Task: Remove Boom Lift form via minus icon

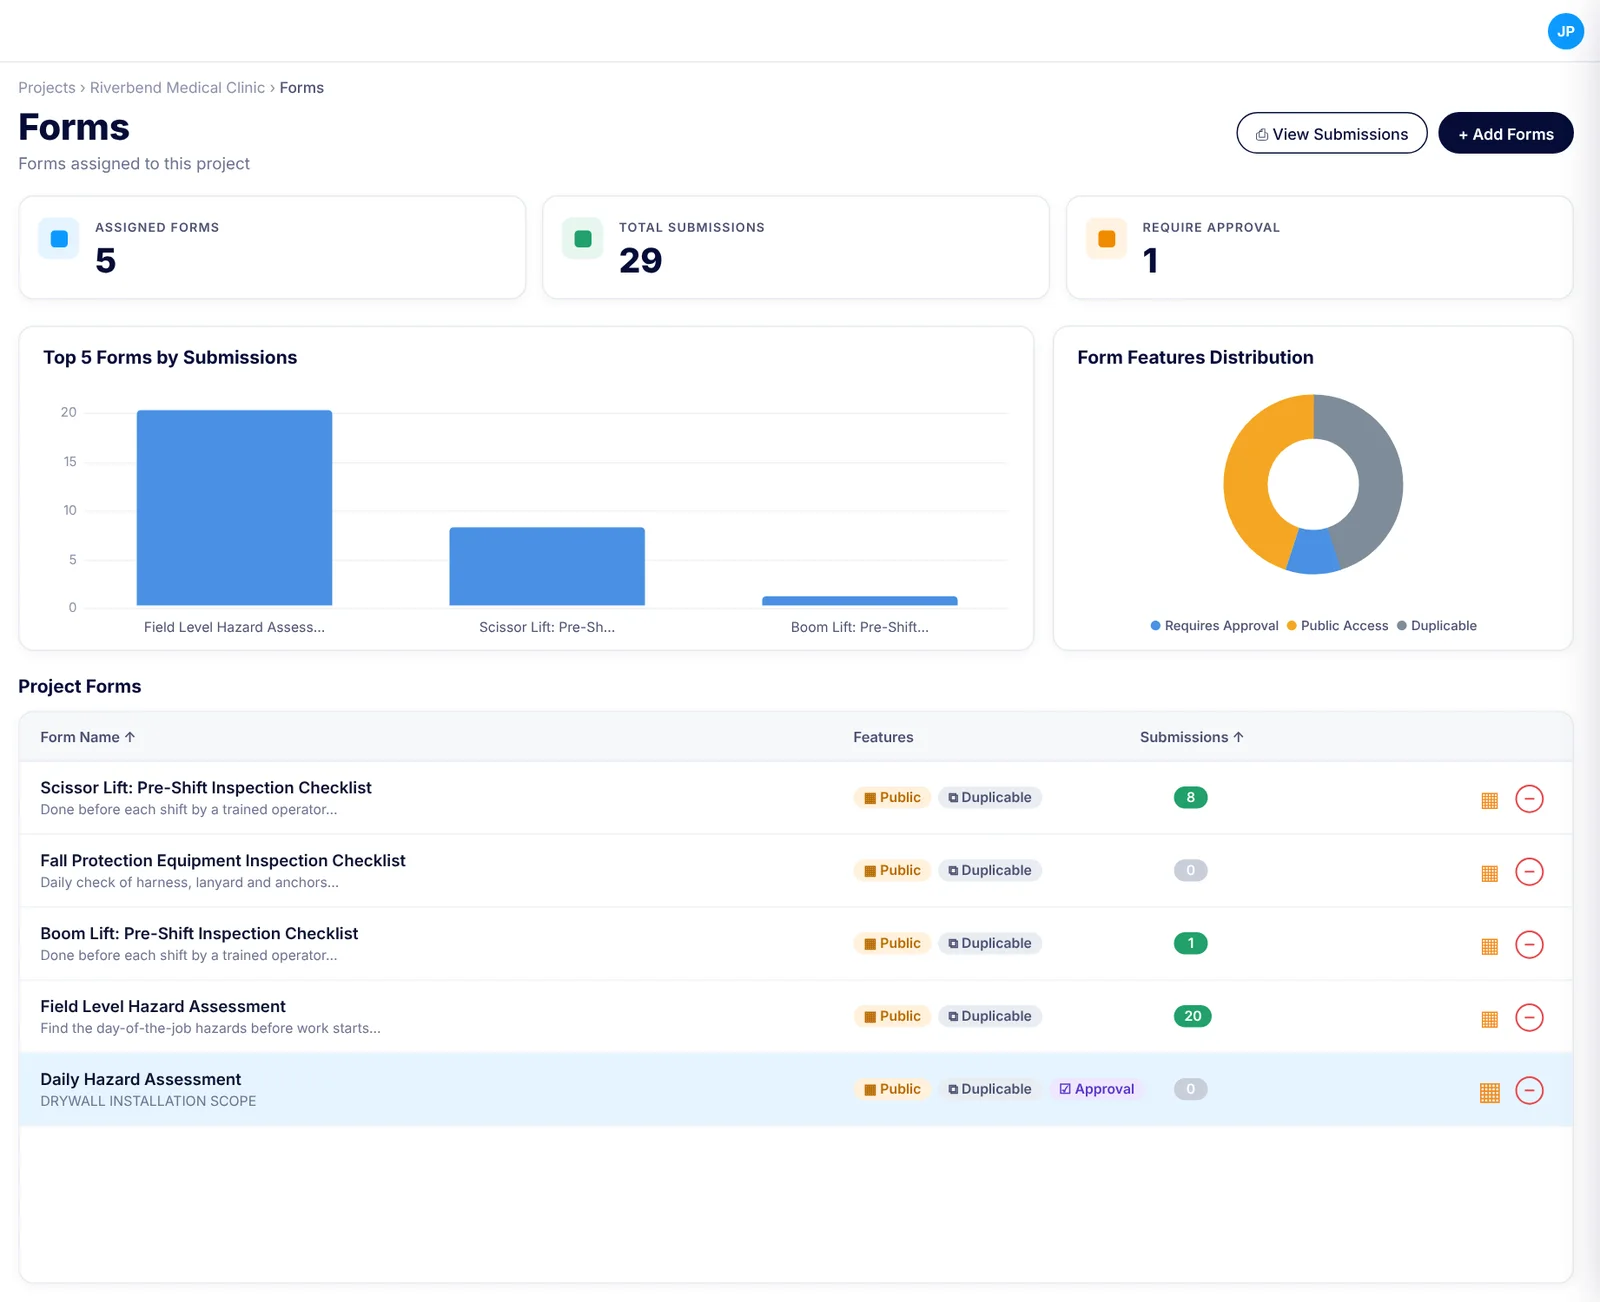Action: tap(1529, 945)
